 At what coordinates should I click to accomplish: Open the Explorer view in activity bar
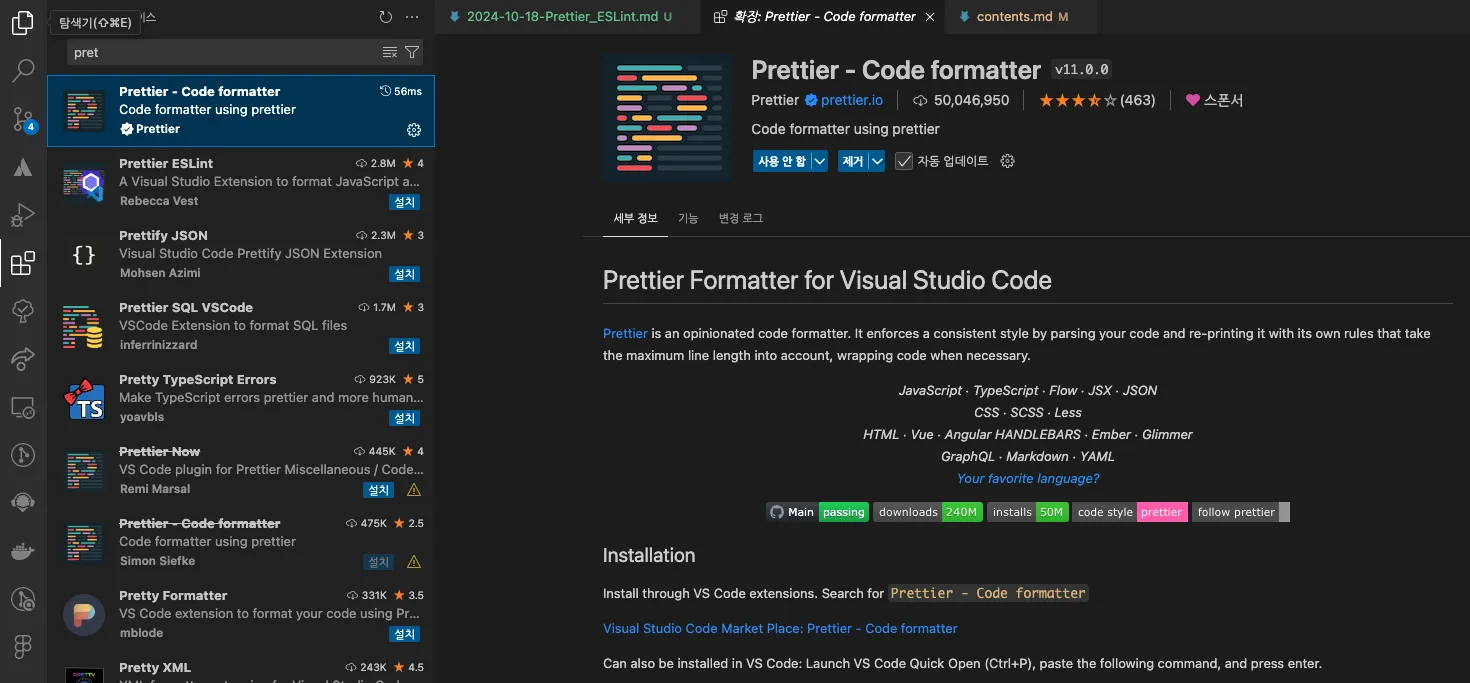(x=22, y=23)
